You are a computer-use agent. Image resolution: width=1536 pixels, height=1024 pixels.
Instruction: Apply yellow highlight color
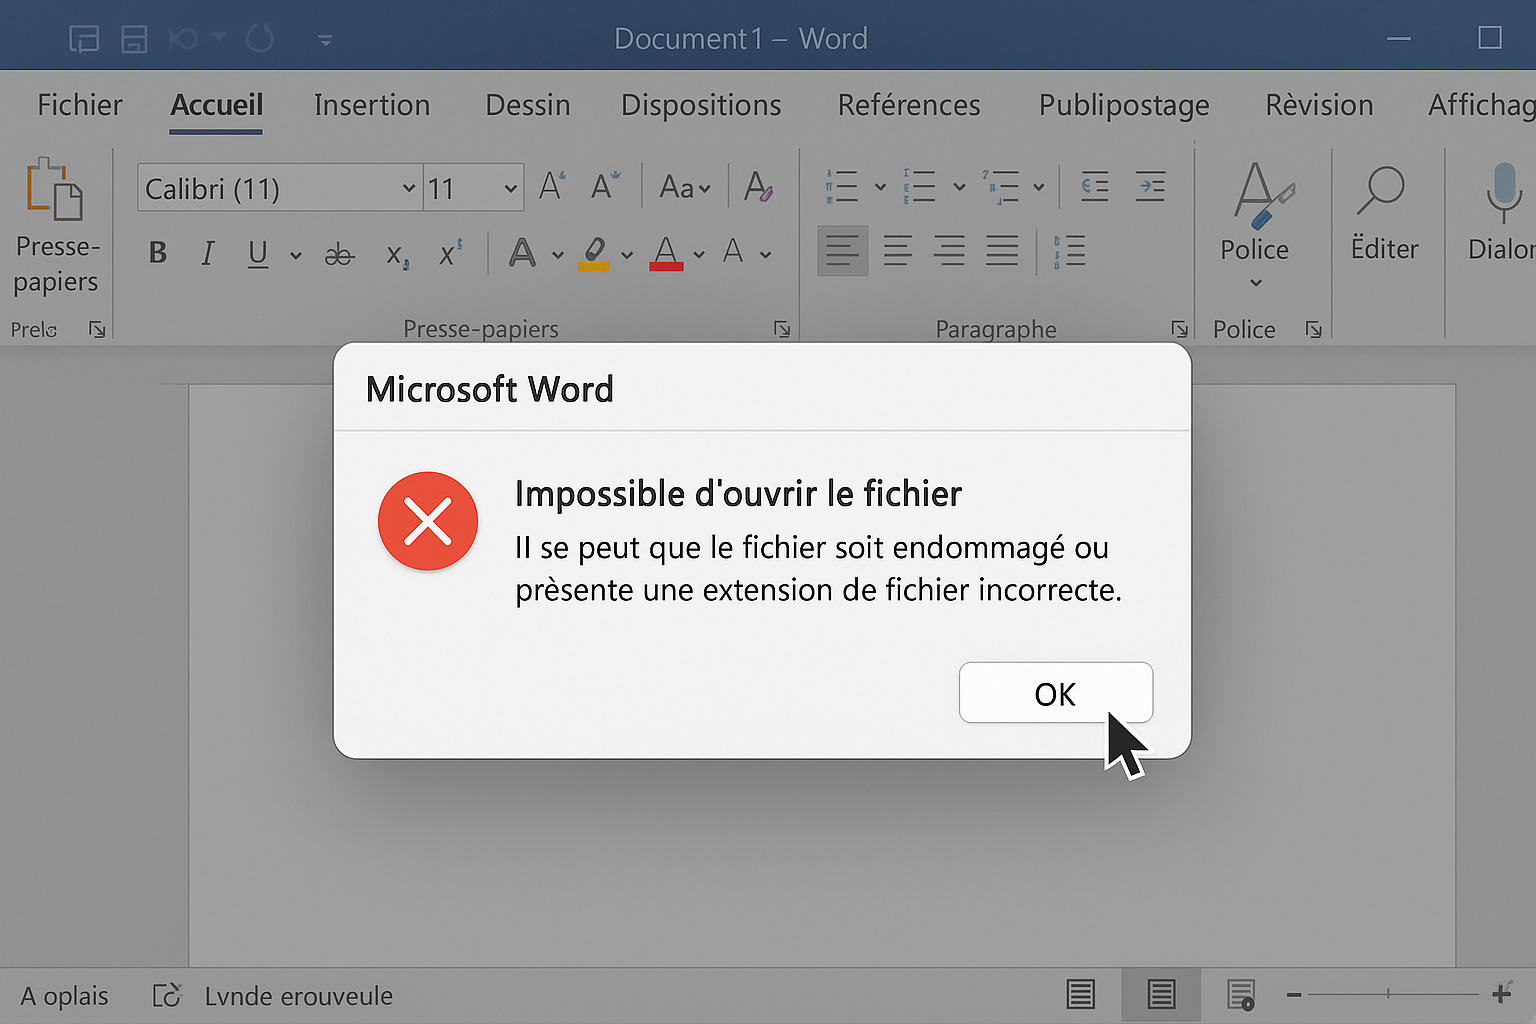click(x=594, y=254)
